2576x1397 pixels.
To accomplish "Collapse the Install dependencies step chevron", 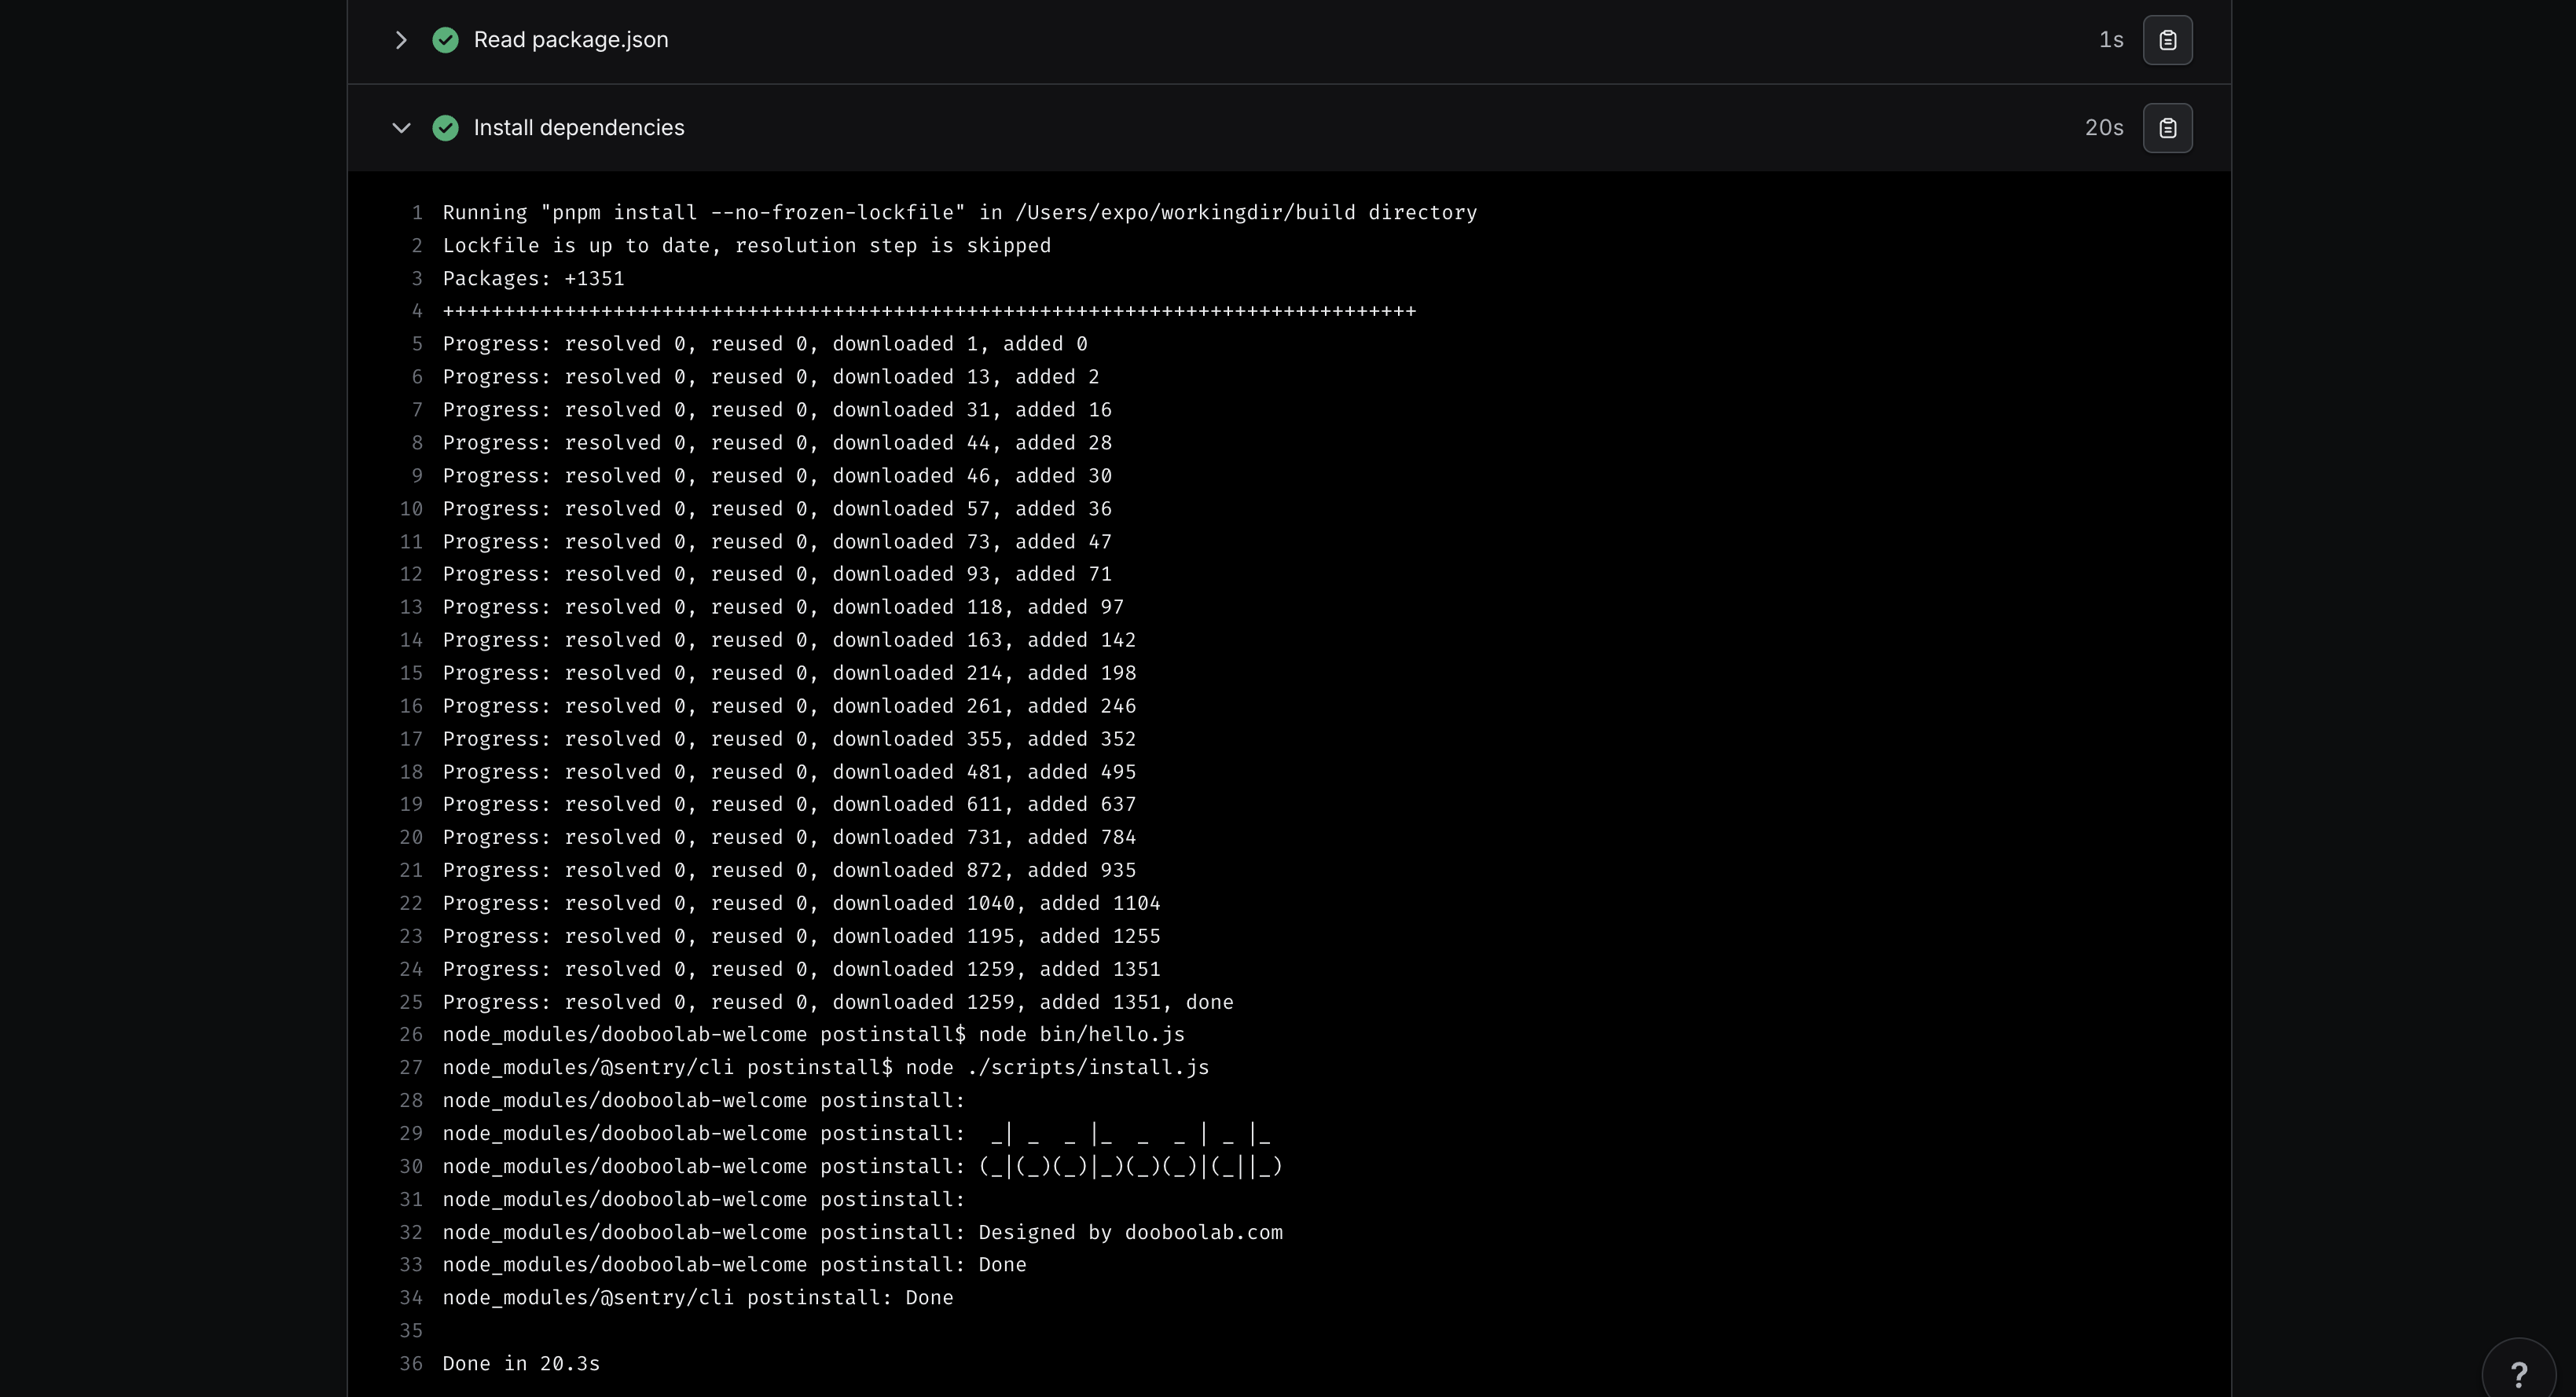I will [x=401, y=128].
